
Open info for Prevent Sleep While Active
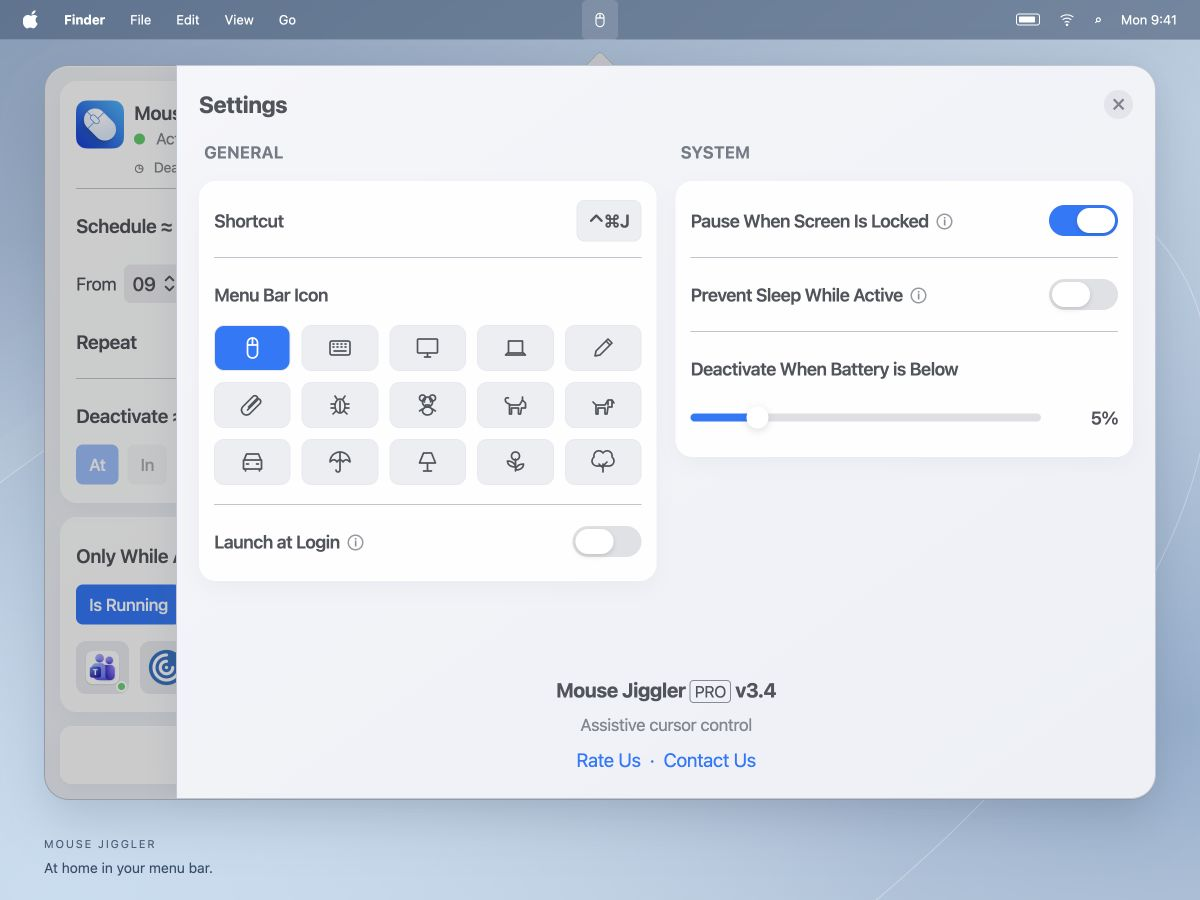coord(918,295)
